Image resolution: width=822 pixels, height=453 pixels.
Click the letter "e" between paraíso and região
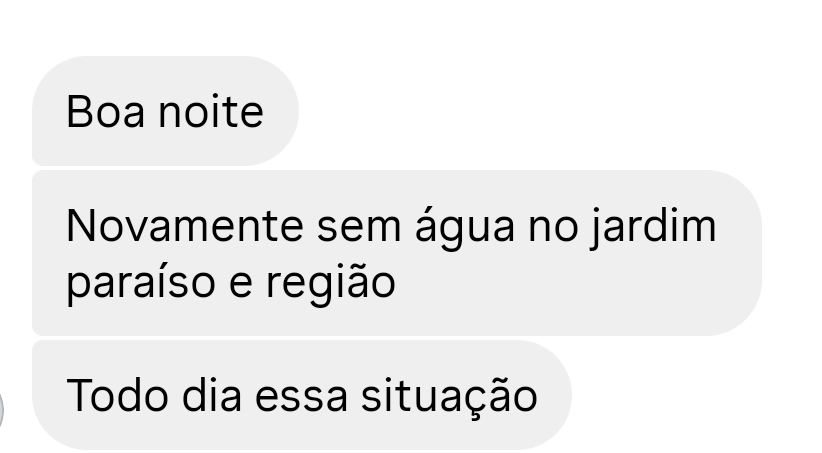click(x=241, y=285)
